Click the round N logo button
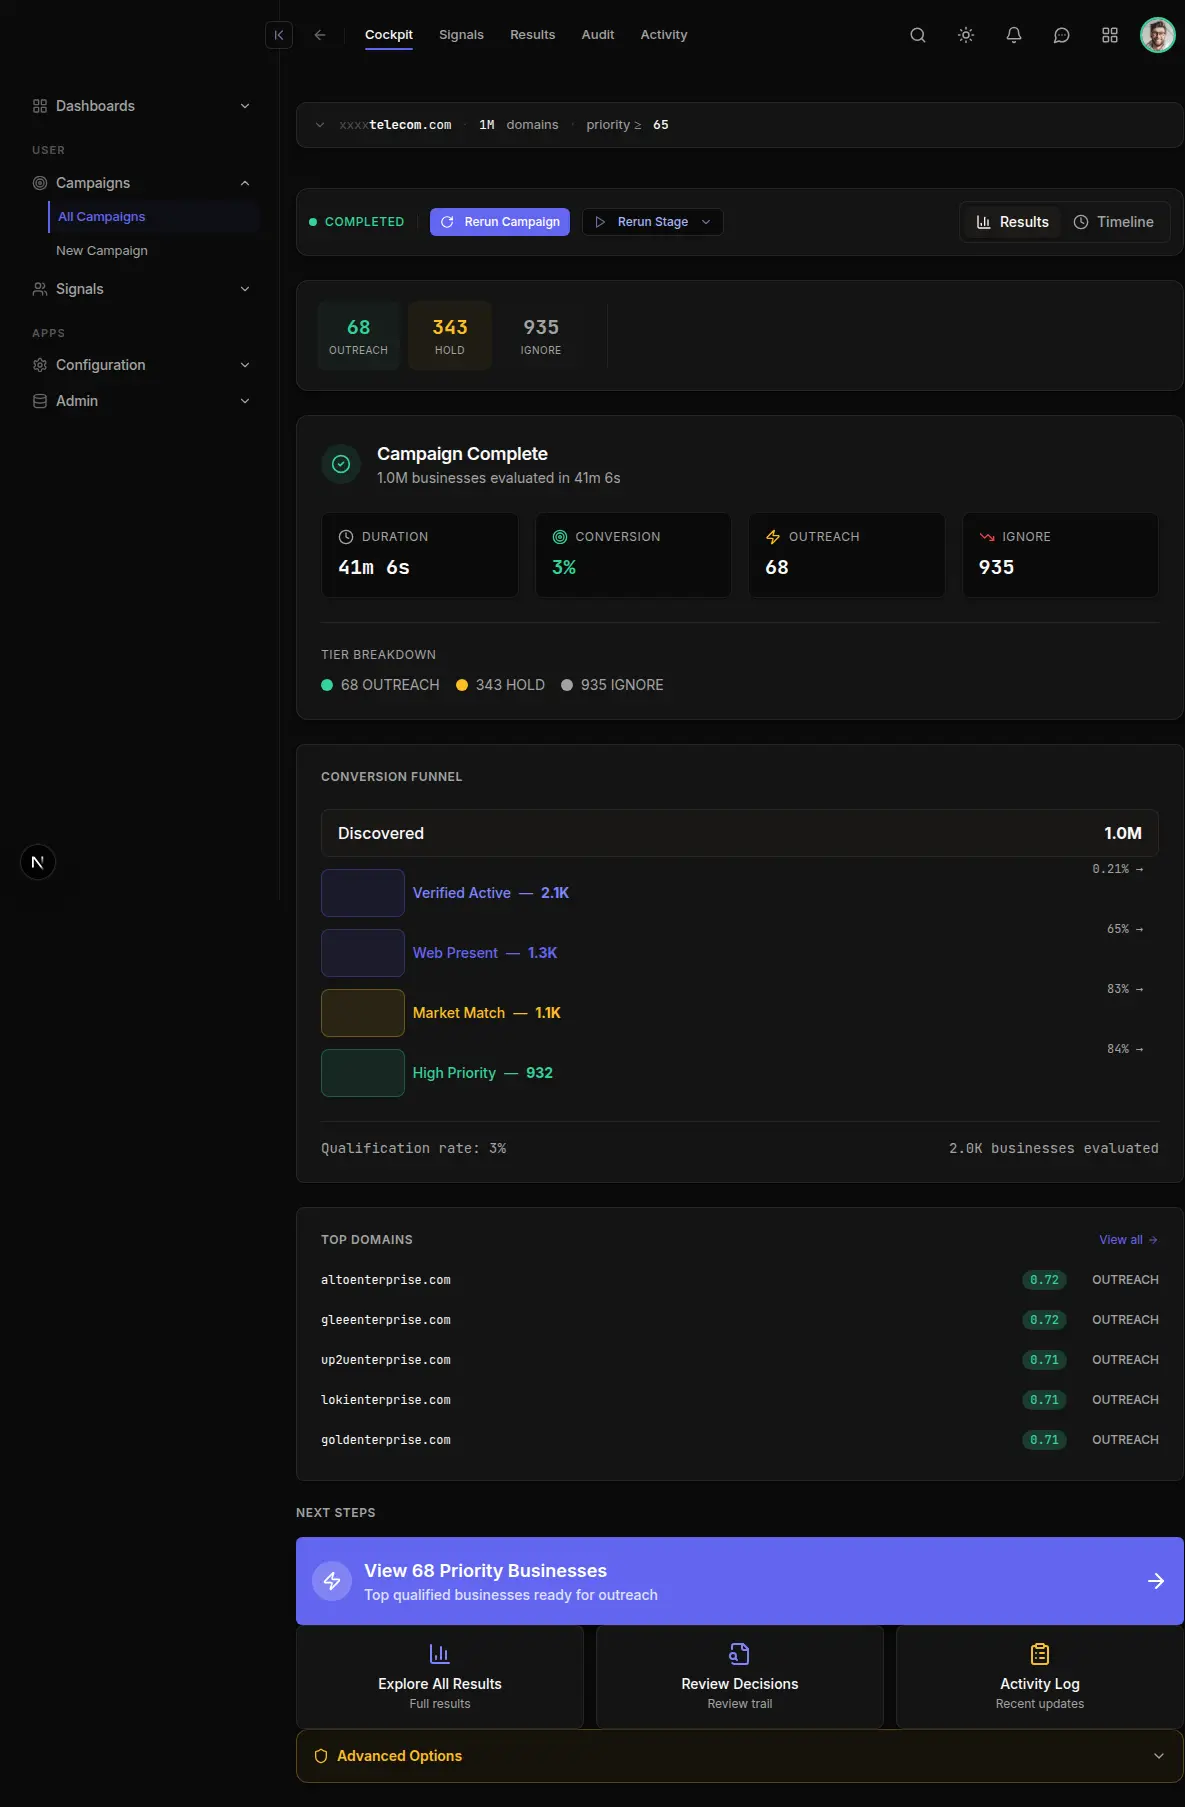Screen dimensions: 1185x1807 click(38, 862)
